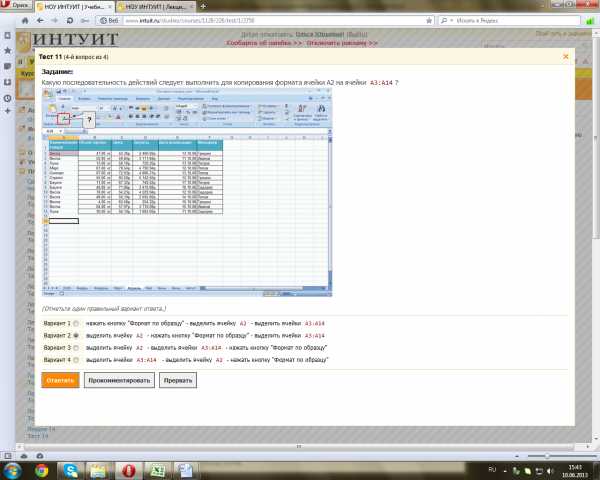
Task: Open the new tab plus button
Action: [x=203, y=6]
